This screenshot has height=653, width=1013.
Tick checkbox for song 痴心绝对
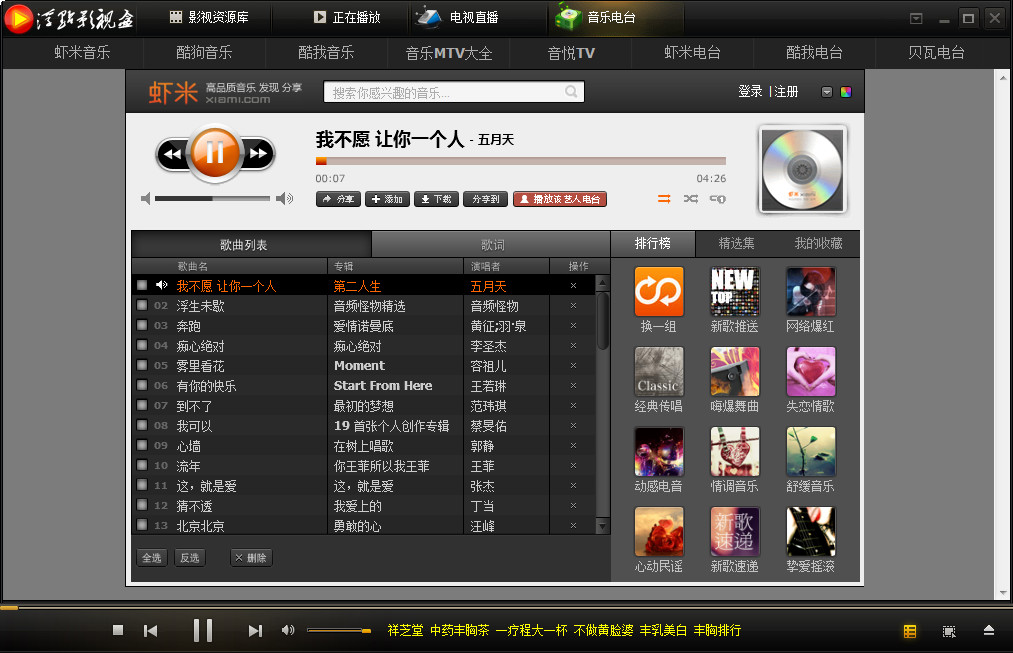tap(142, 345)
